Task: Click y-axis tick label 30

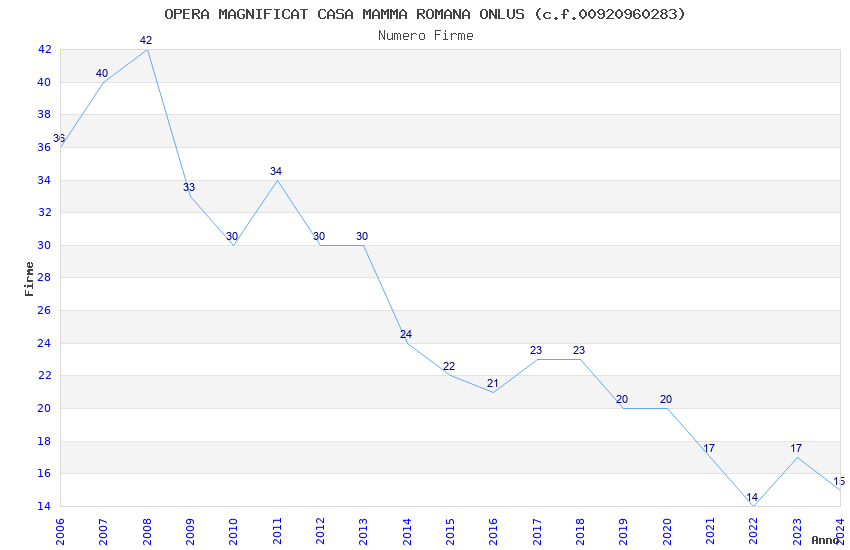Action: (x=44, y=245)
